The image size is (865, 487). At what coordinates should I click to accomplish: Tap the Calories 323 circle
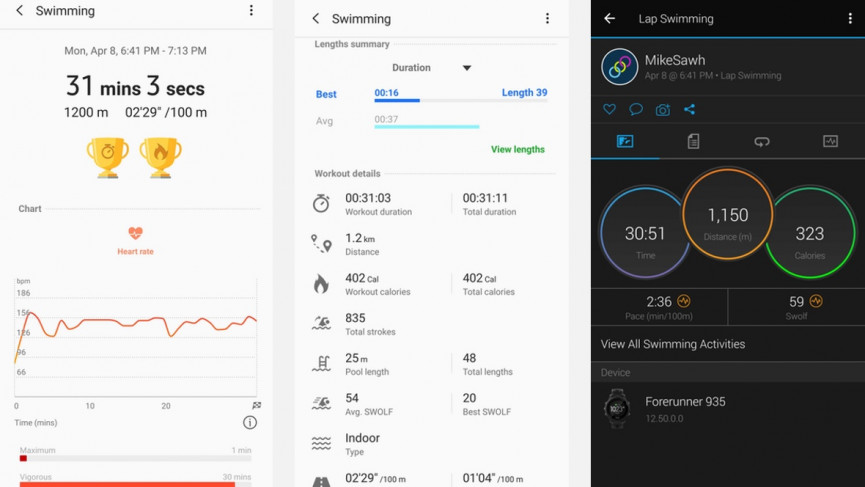[810, 233]
